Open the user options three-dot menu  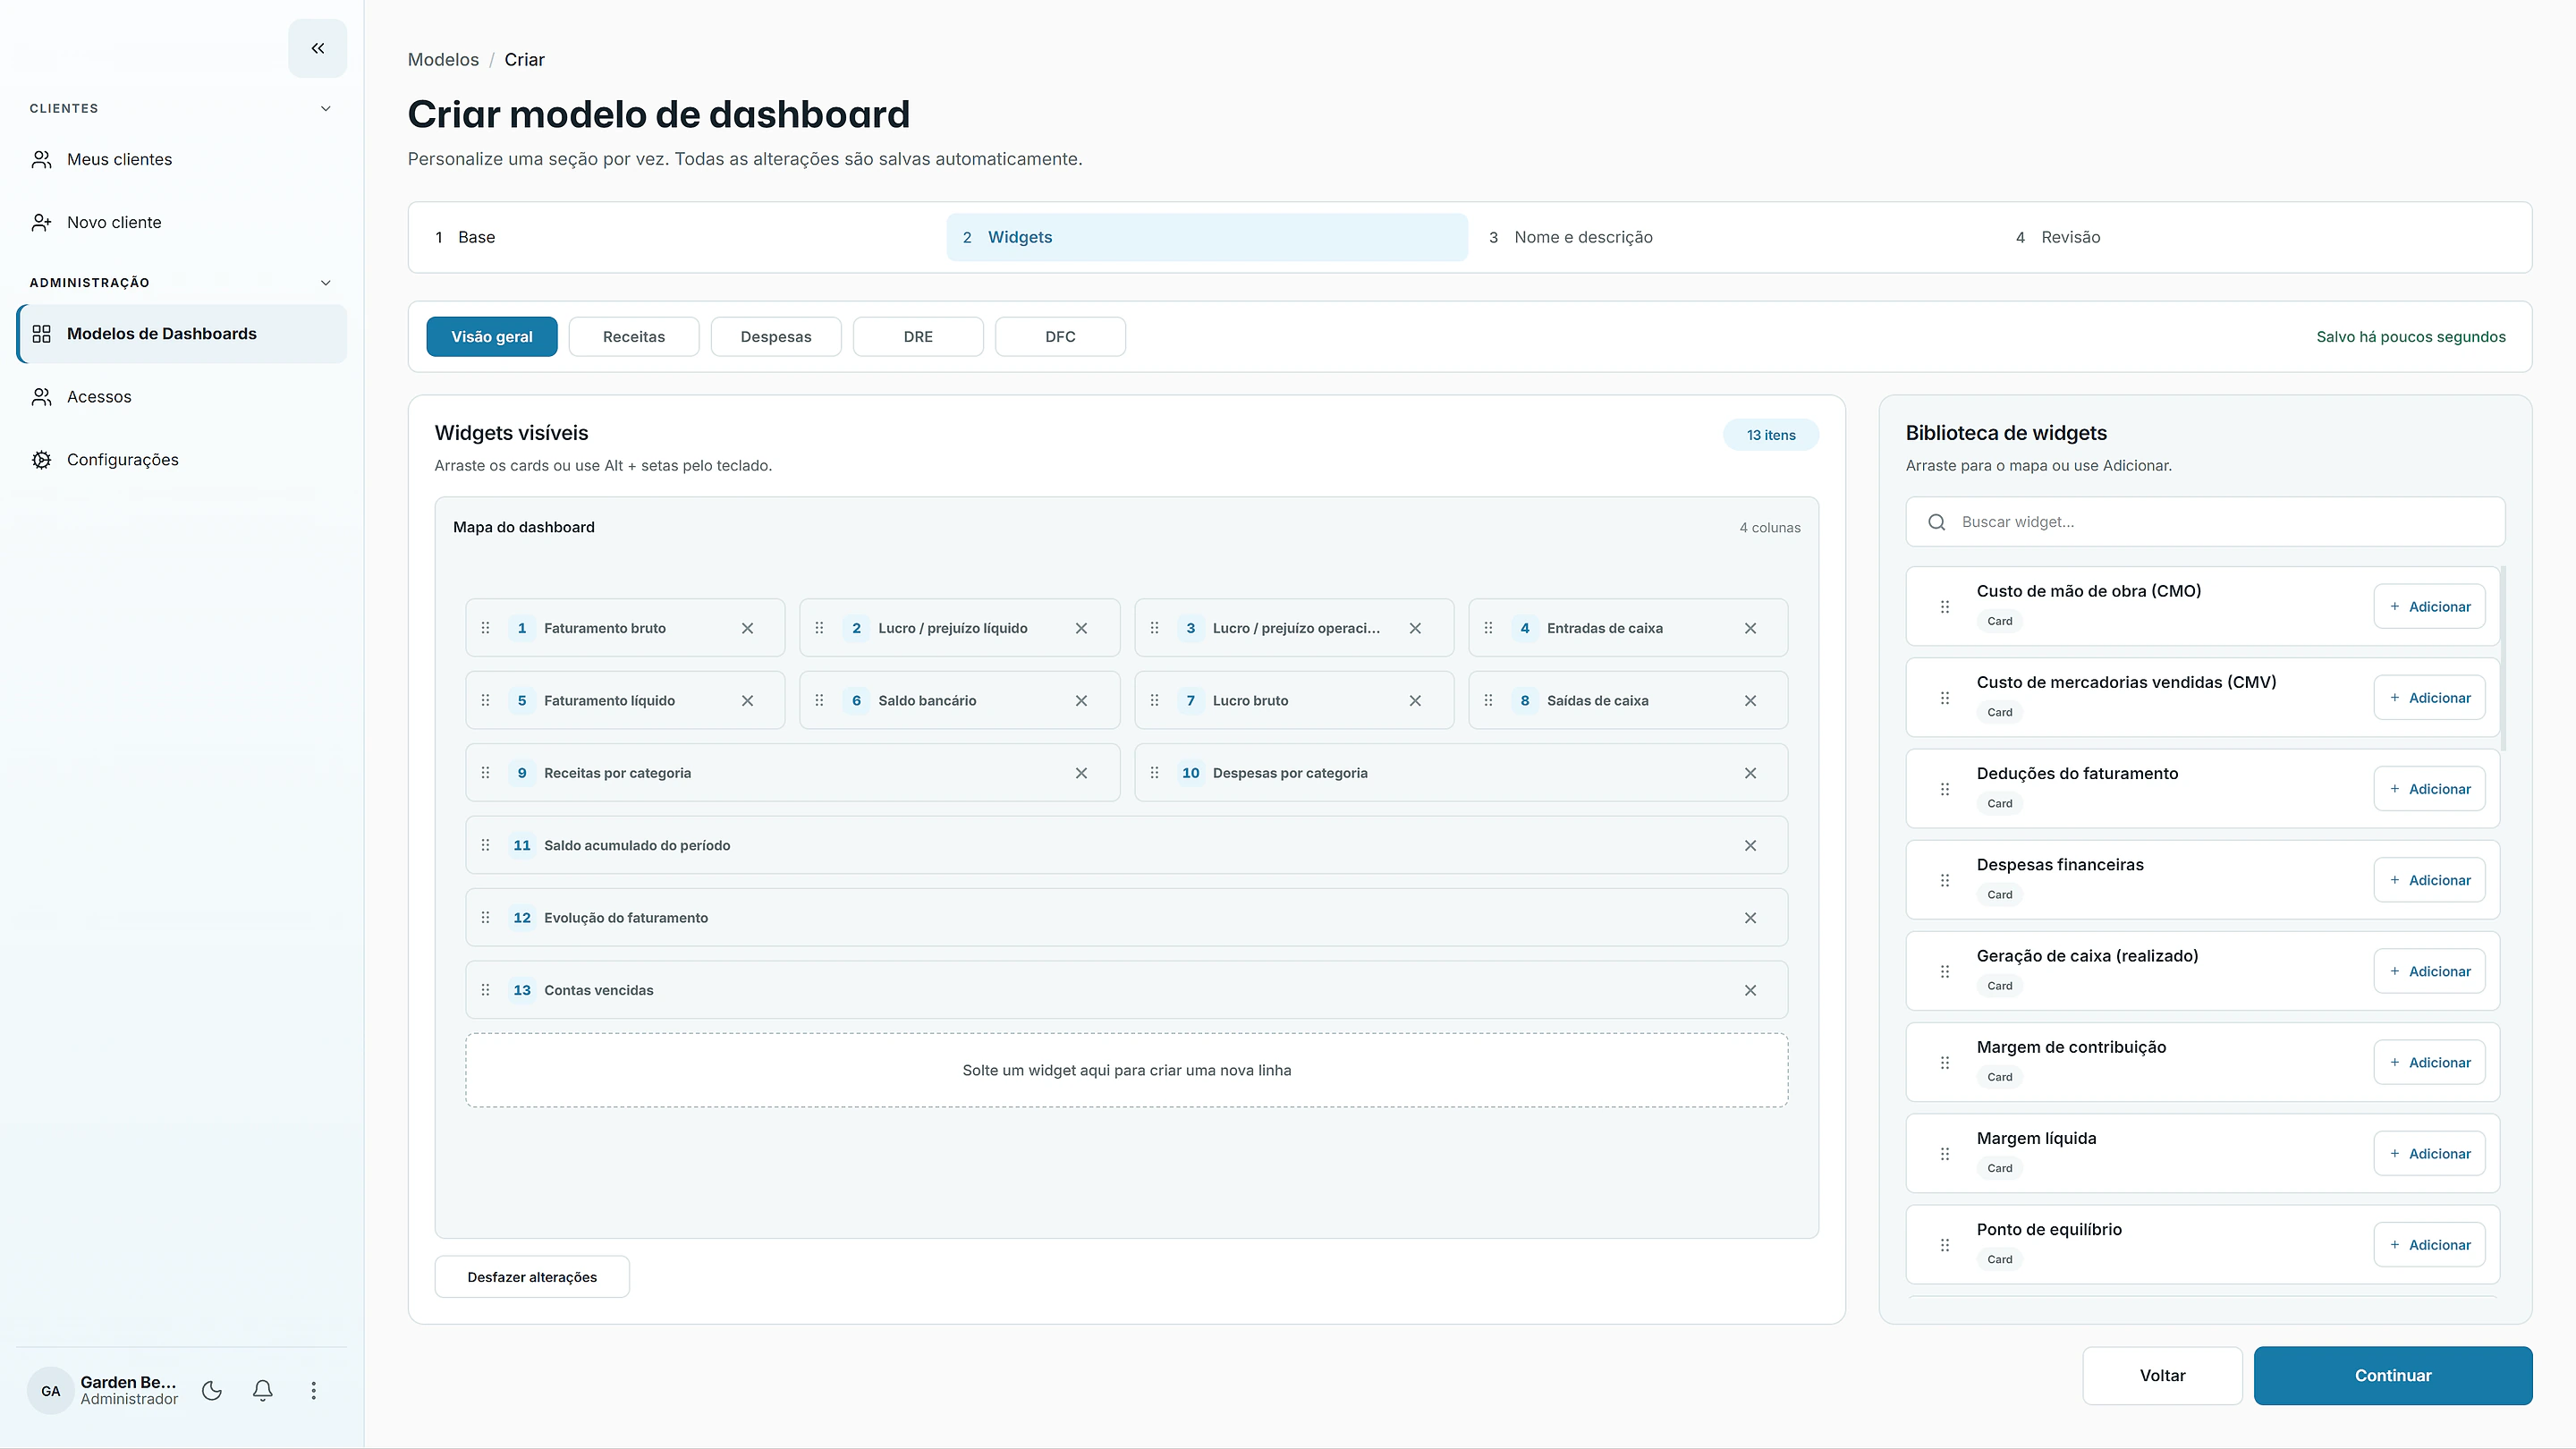[314, 1390]
